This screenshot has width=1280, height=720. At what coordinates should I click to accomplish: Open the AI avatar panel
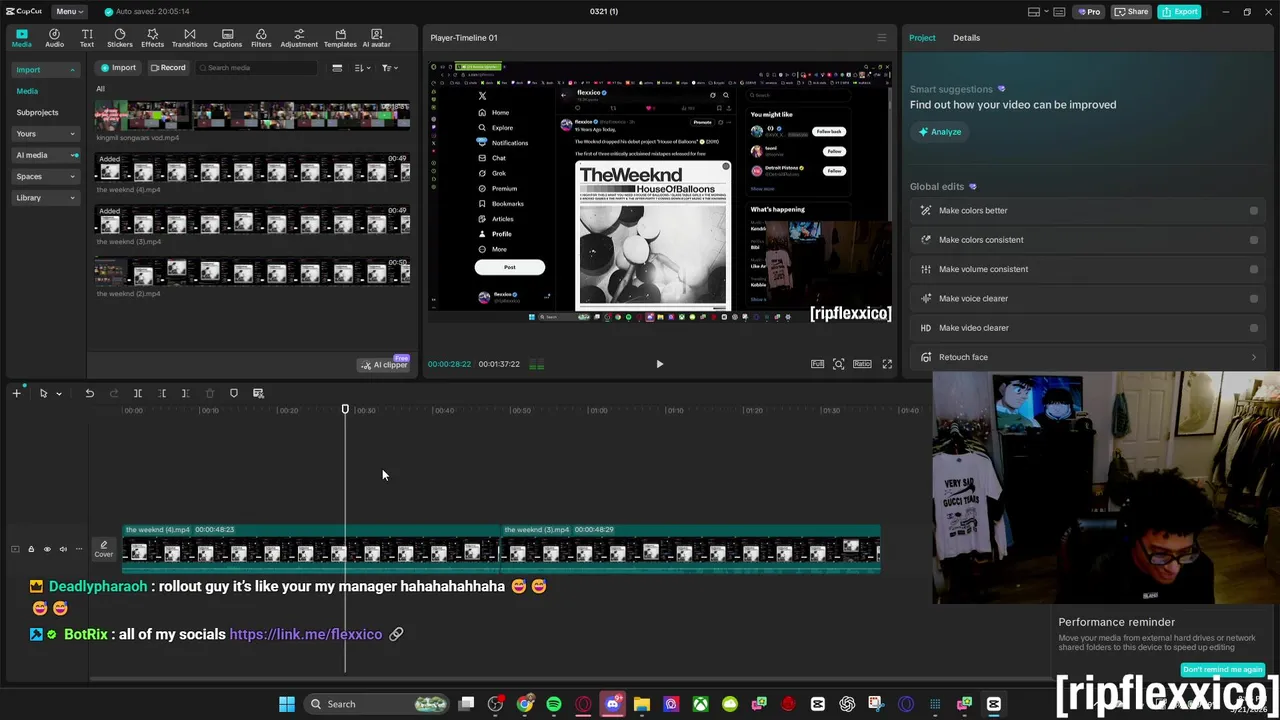(x=377, y=38)
